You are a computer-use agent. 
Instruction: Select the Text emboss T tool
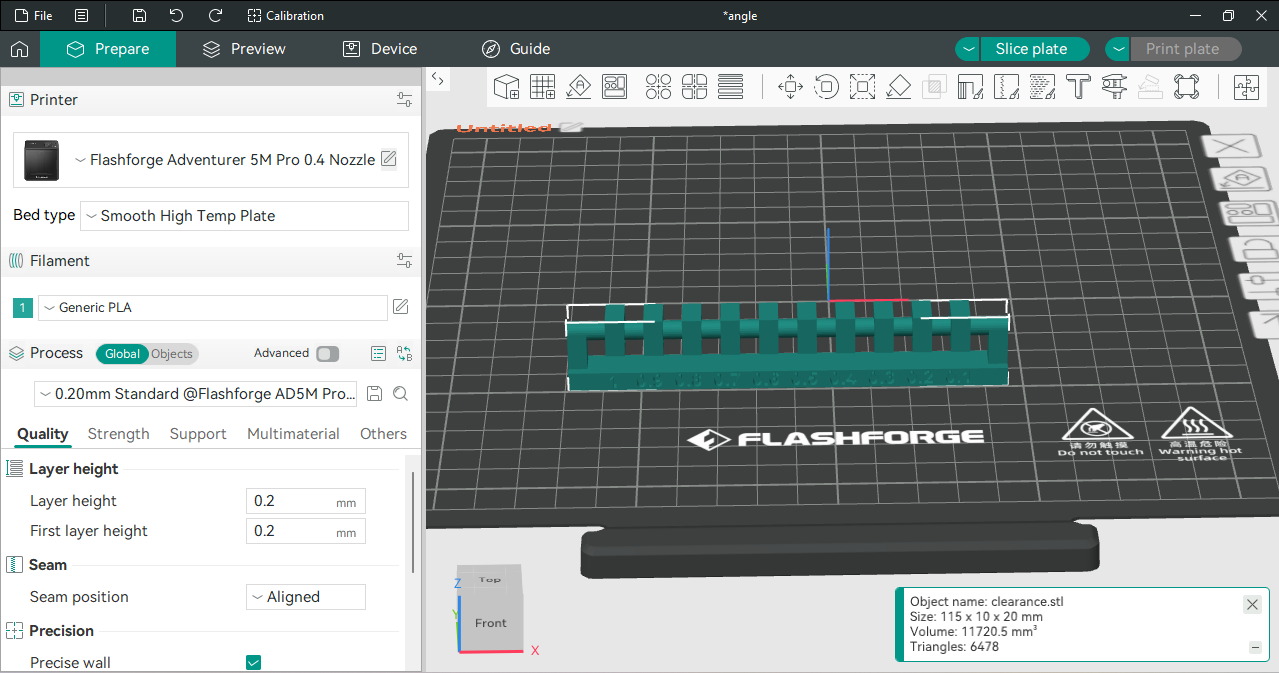pos(1077,87)
